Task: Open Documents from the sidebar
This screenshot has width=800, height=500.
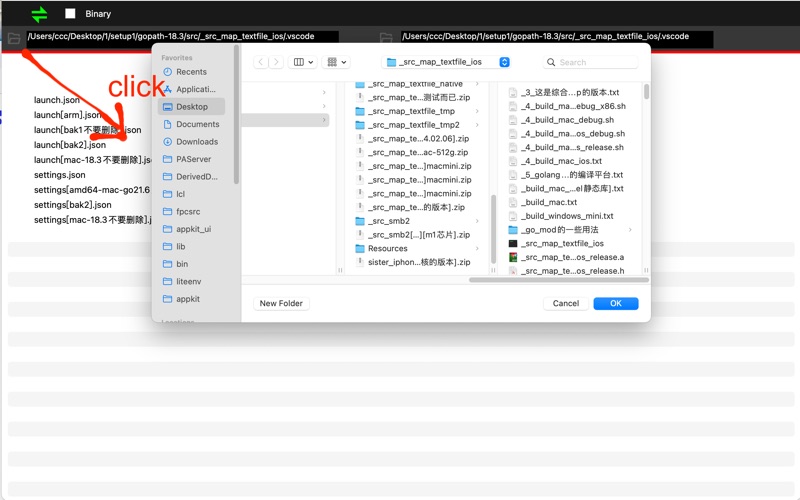Action: point(197,124)
